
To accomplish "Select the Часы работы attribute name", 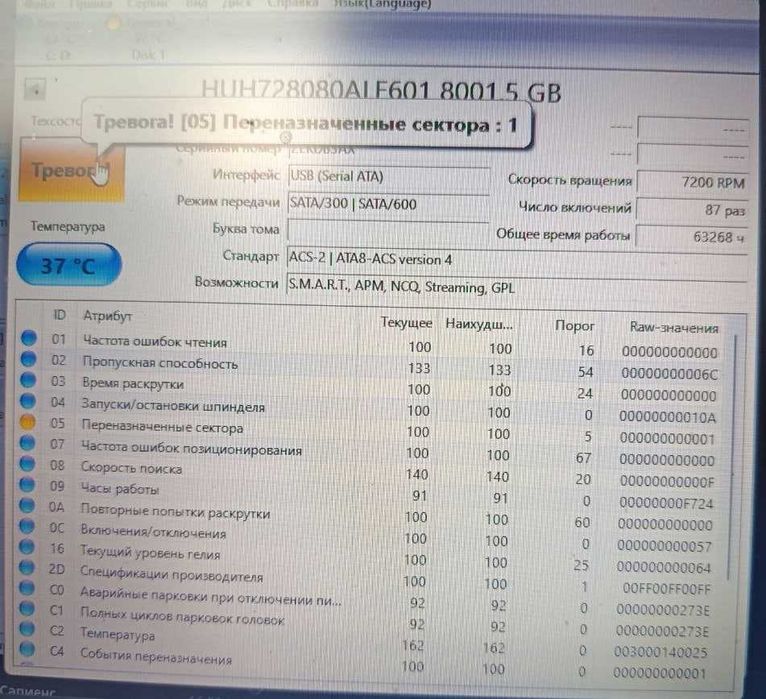I will (120, 488).
